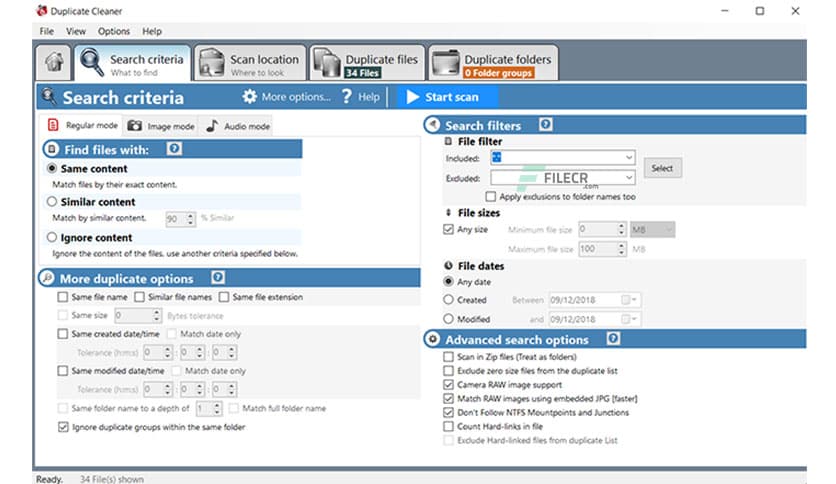Click the More options gear icon
Image resolution: width=836 pixels, height=484 pixels.
pos(249,96)
